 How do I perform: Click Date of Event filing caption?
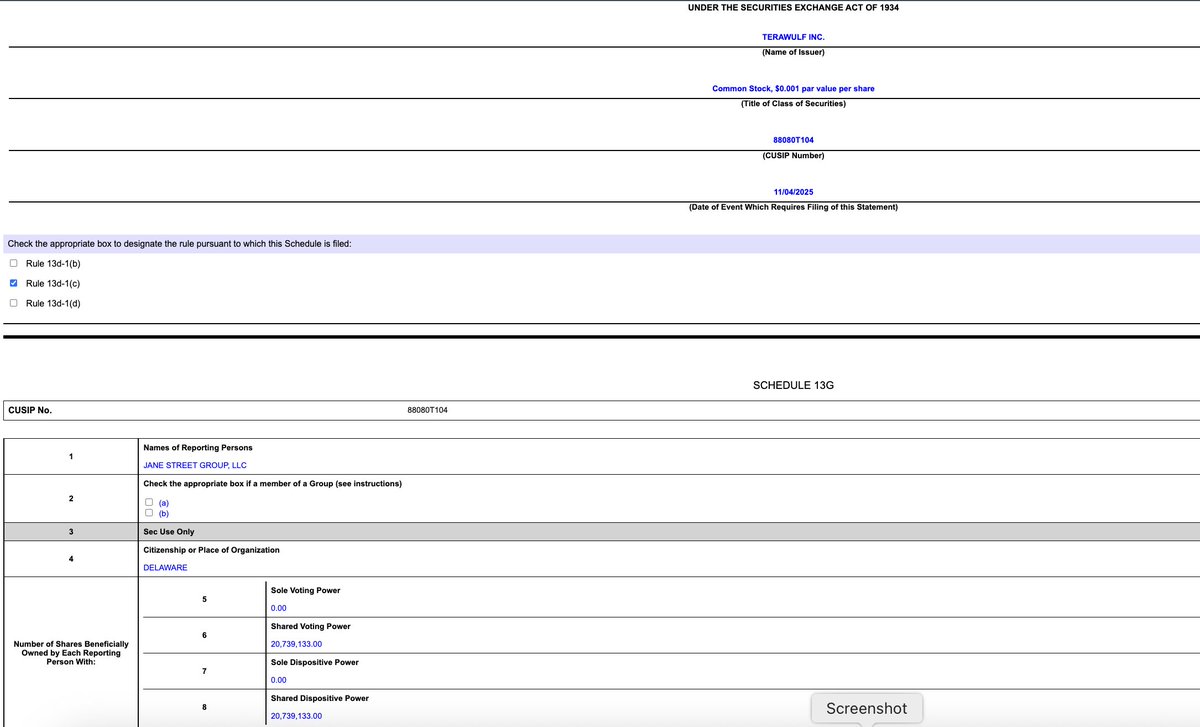pyautogui.click(x=793, y=207)
